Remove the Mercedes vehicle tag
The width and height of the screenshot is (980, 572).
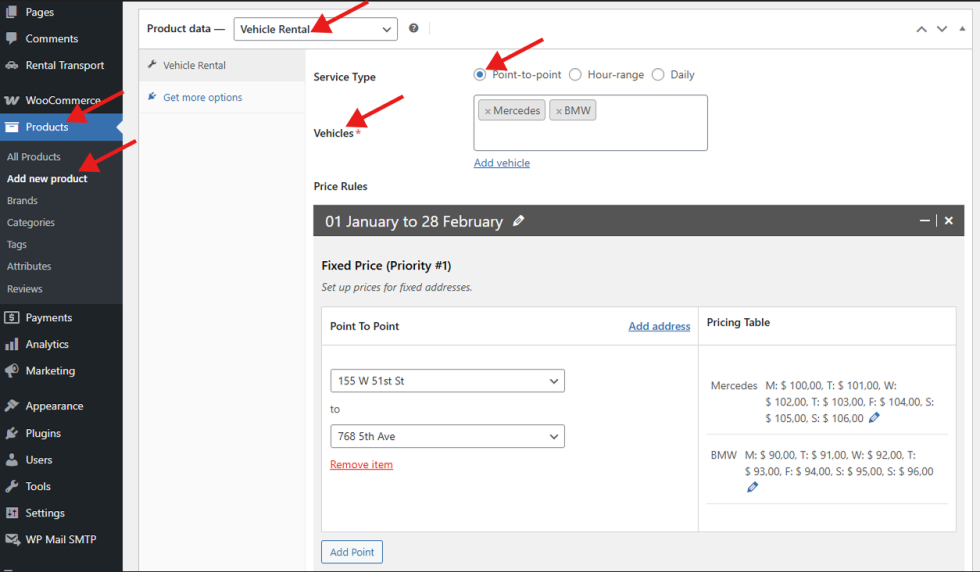point(488,111)
